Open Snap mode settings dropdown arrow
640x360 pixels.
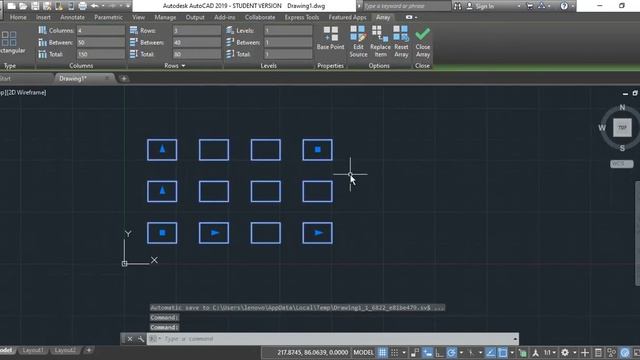point(404,352)
